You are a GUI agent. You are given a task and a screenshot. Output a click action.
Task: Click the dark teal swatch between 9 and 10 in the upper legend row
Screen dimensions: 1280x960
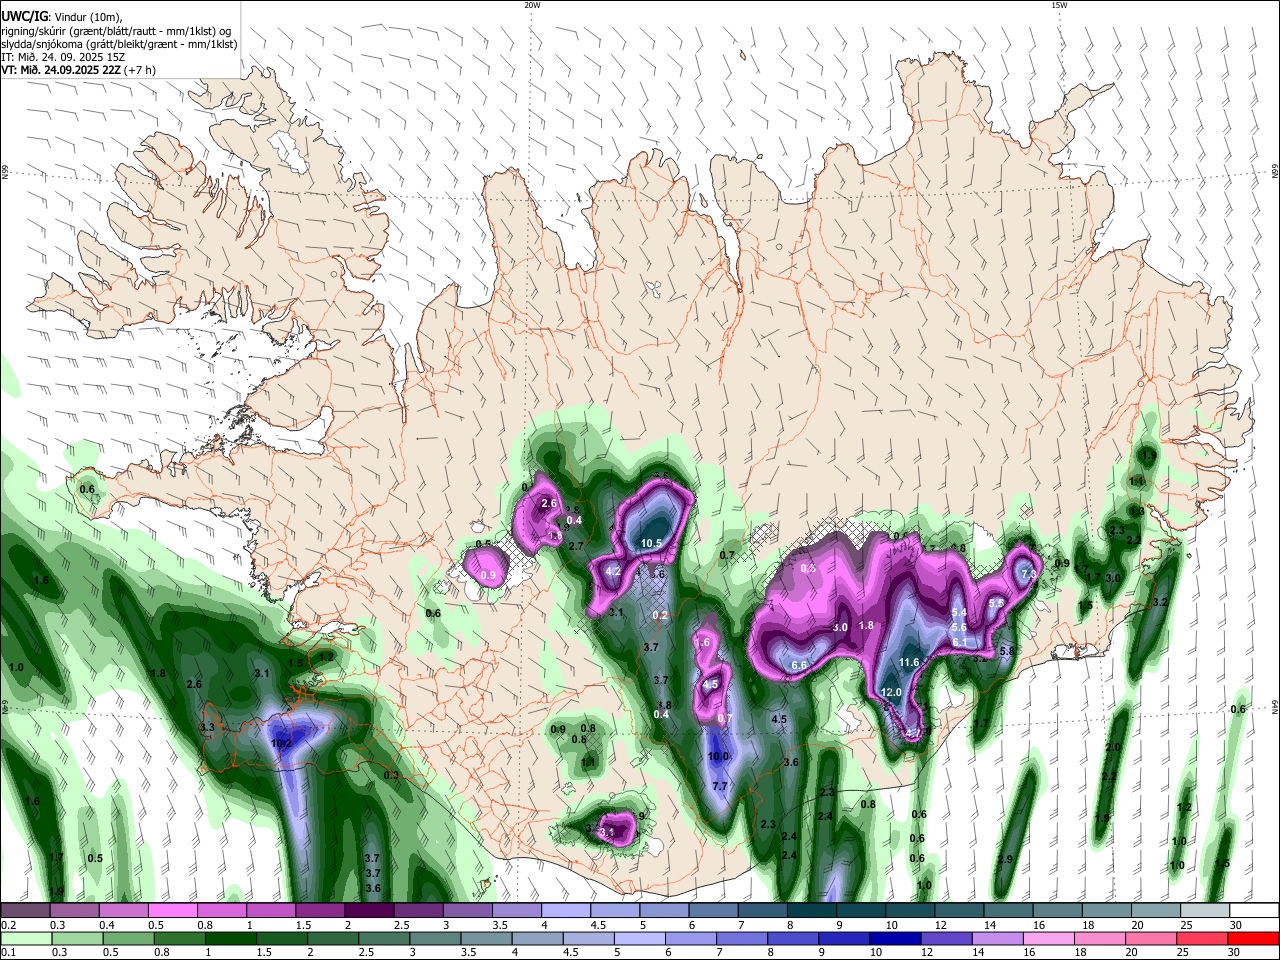[x=860, y=910]
